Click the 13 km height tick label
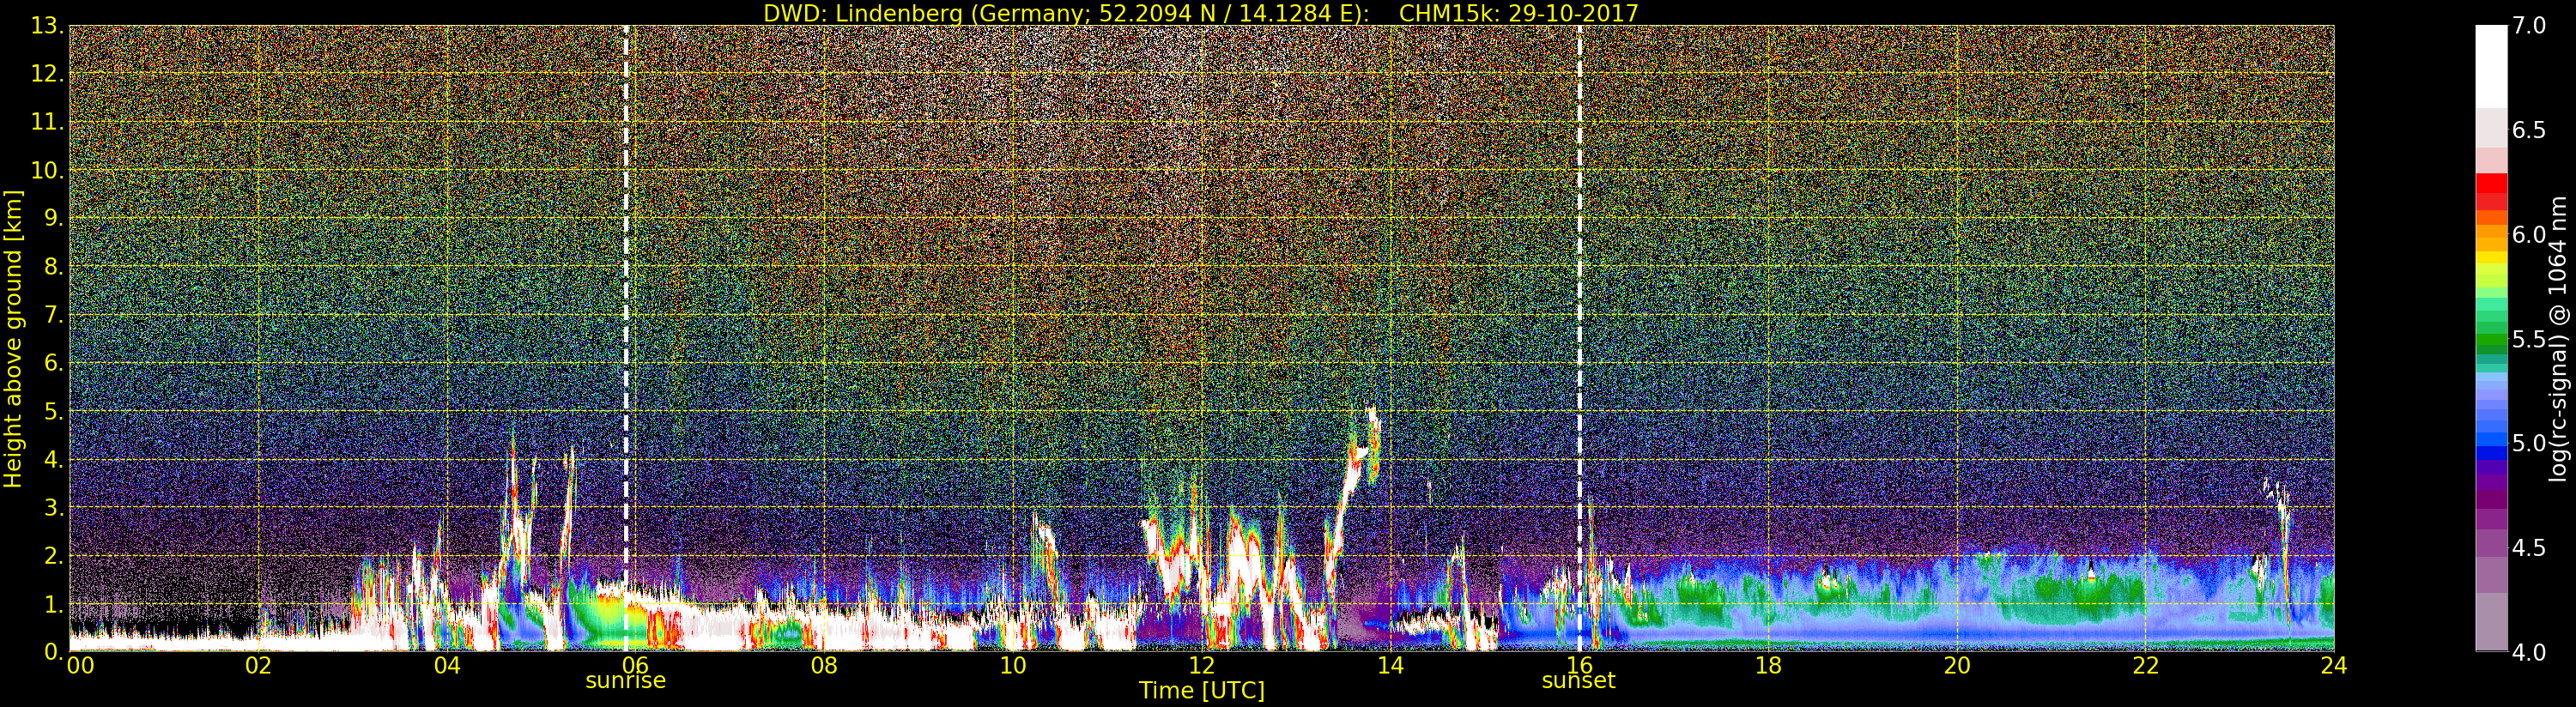The height and width of the screenshot is (707, 2576). [x=46, y=27]
